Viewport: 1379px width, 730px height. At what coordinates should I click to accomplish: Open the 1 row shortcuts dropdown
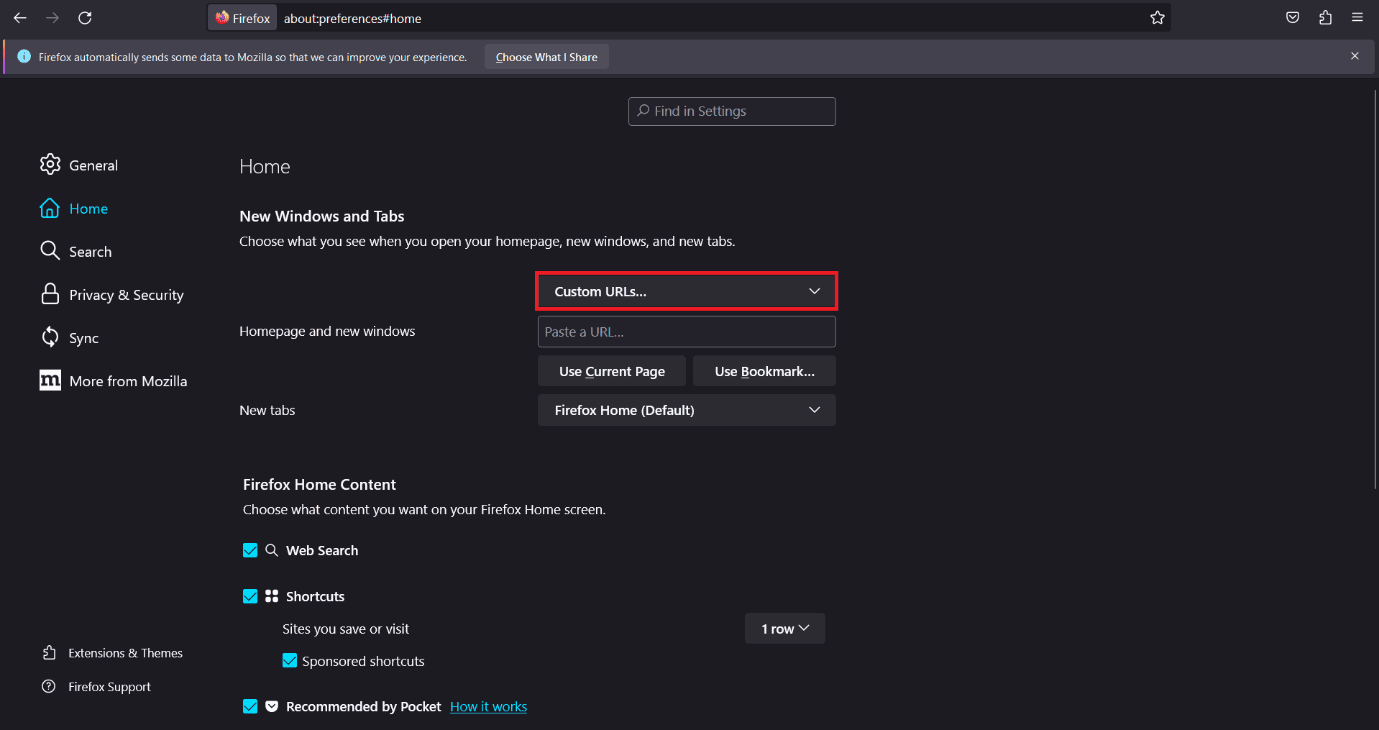point(785,628)
